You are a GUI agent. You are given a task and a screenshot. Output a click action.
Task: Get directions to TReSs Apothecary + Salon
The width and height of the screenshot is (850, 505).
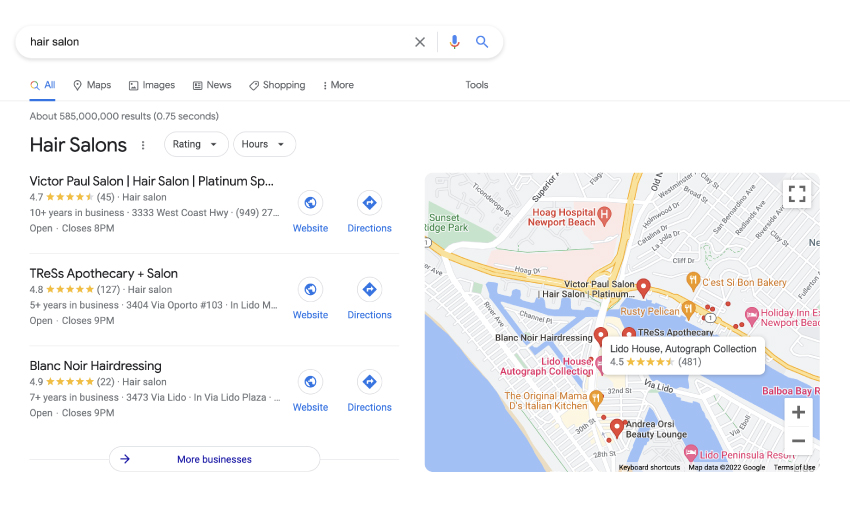coord(369,289)
